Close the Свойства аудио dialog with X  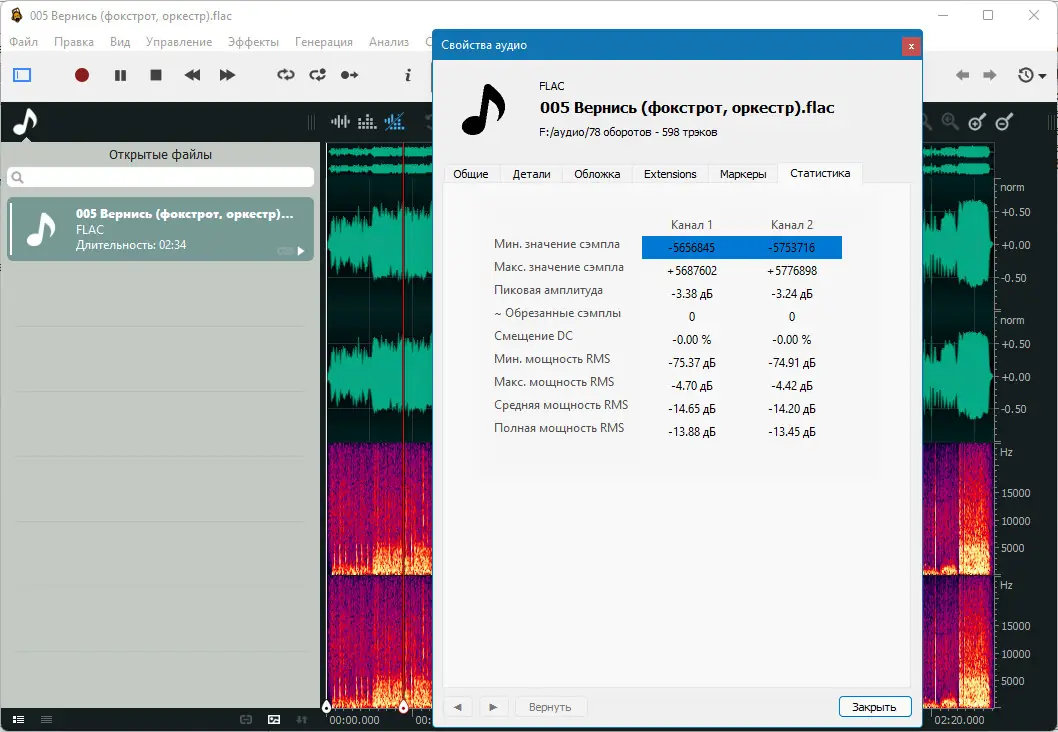click(x=910, y=45)
